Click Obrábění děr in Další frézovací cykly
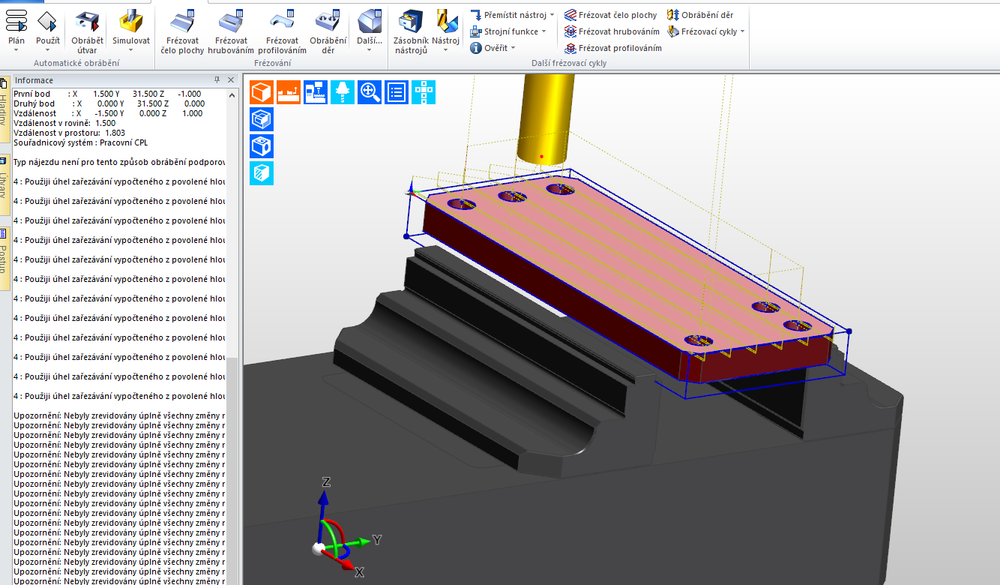Image resolution: width=1000 pixels, height=585 pixels. [x=707, y=15]
